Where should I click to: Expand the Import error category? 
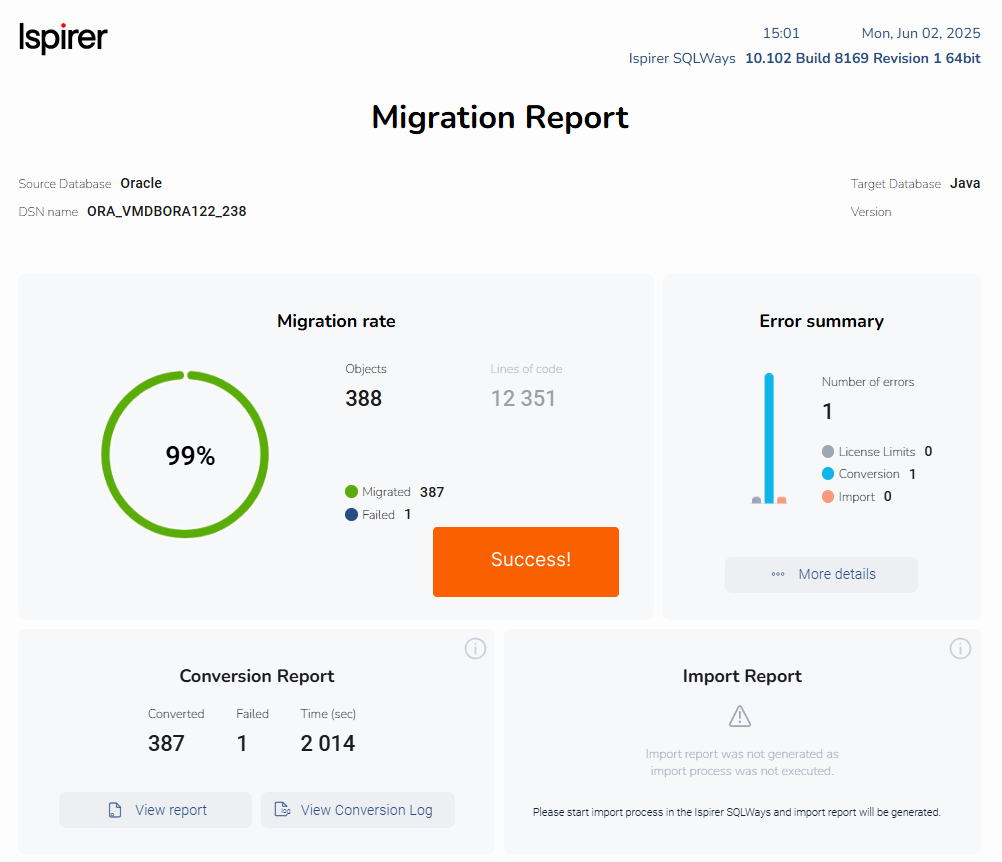pos(857,496)
